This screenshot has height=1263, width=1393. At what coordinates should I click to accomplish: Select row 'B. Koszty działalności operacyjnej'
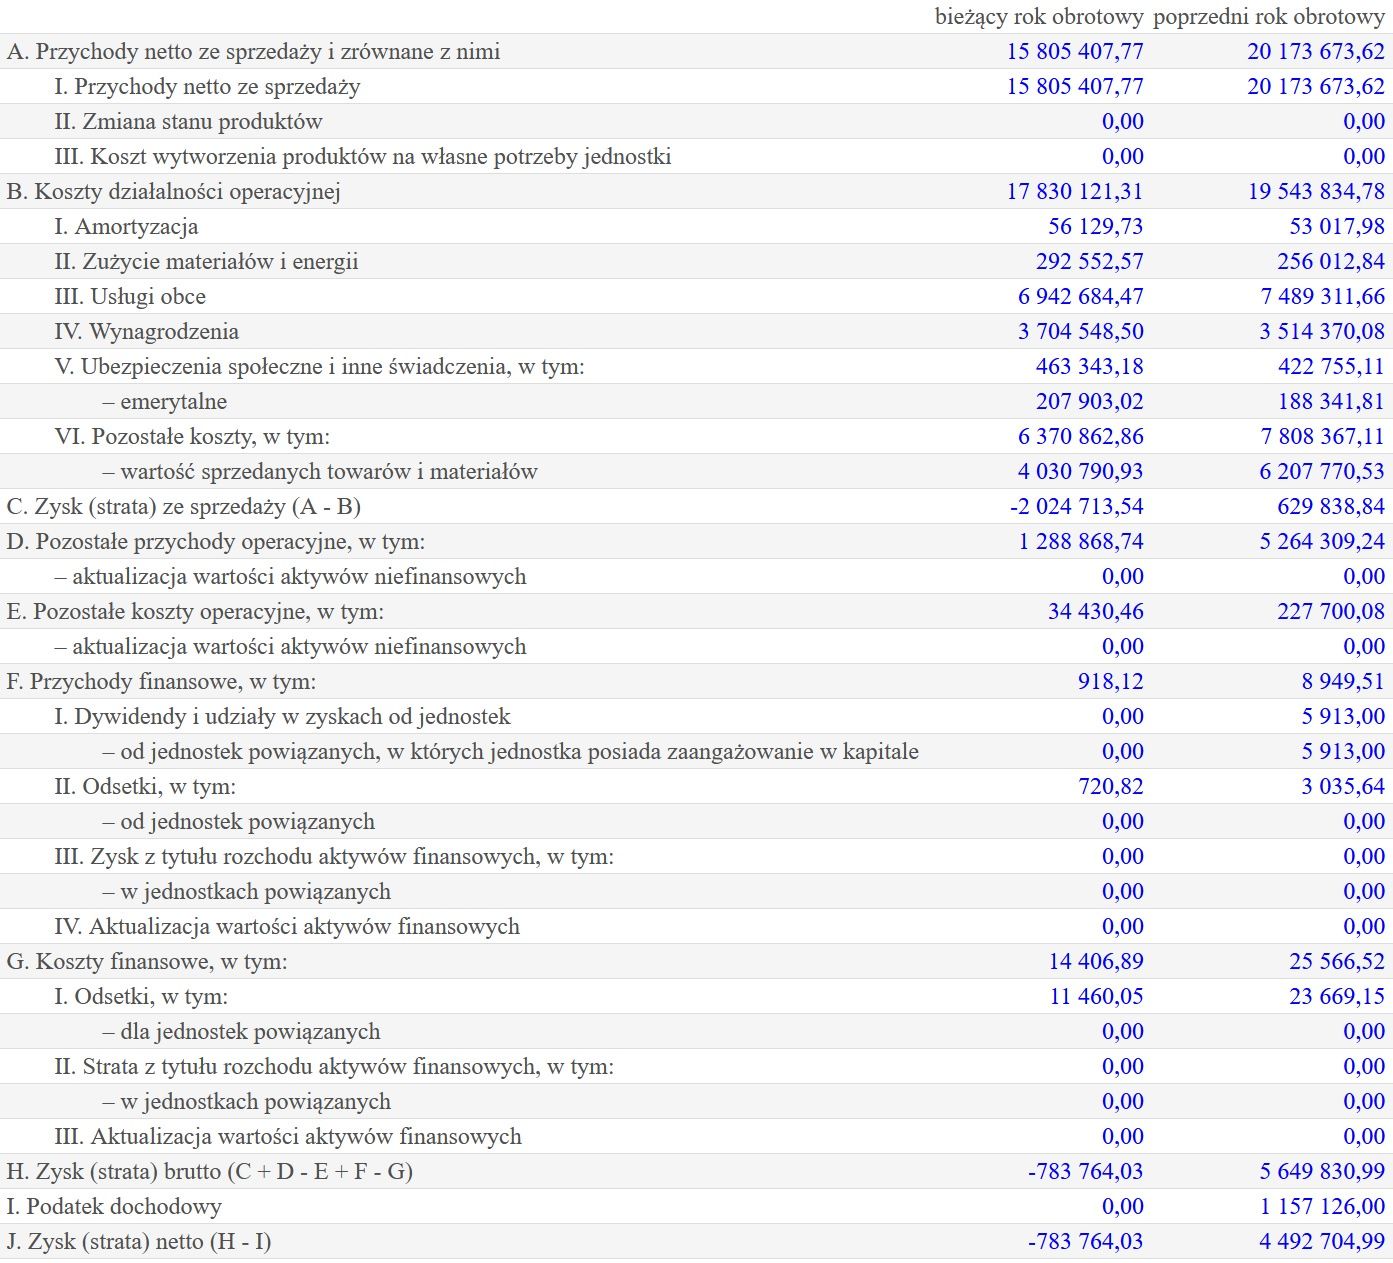pos(696,191)
